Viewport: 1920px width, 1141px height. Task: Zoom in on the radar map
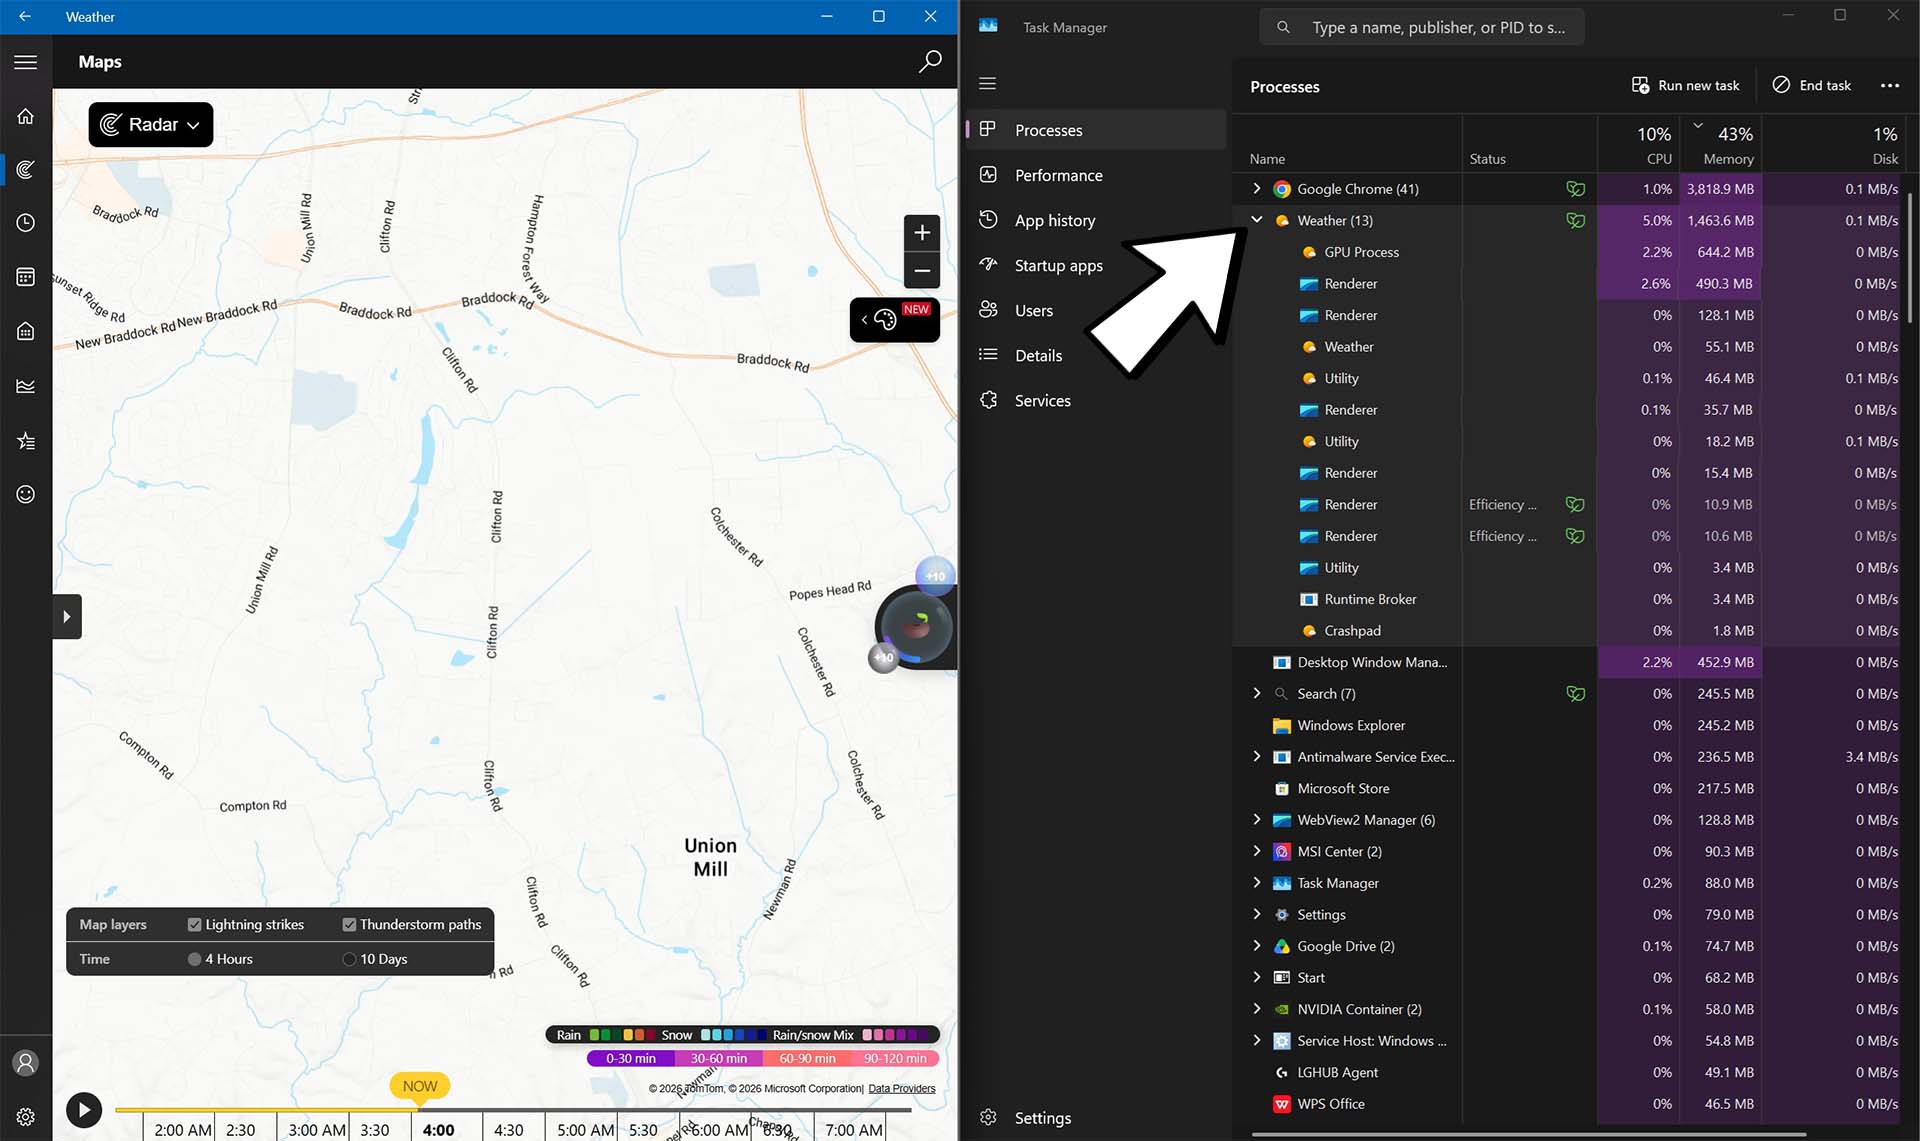(x=922, y=233)
